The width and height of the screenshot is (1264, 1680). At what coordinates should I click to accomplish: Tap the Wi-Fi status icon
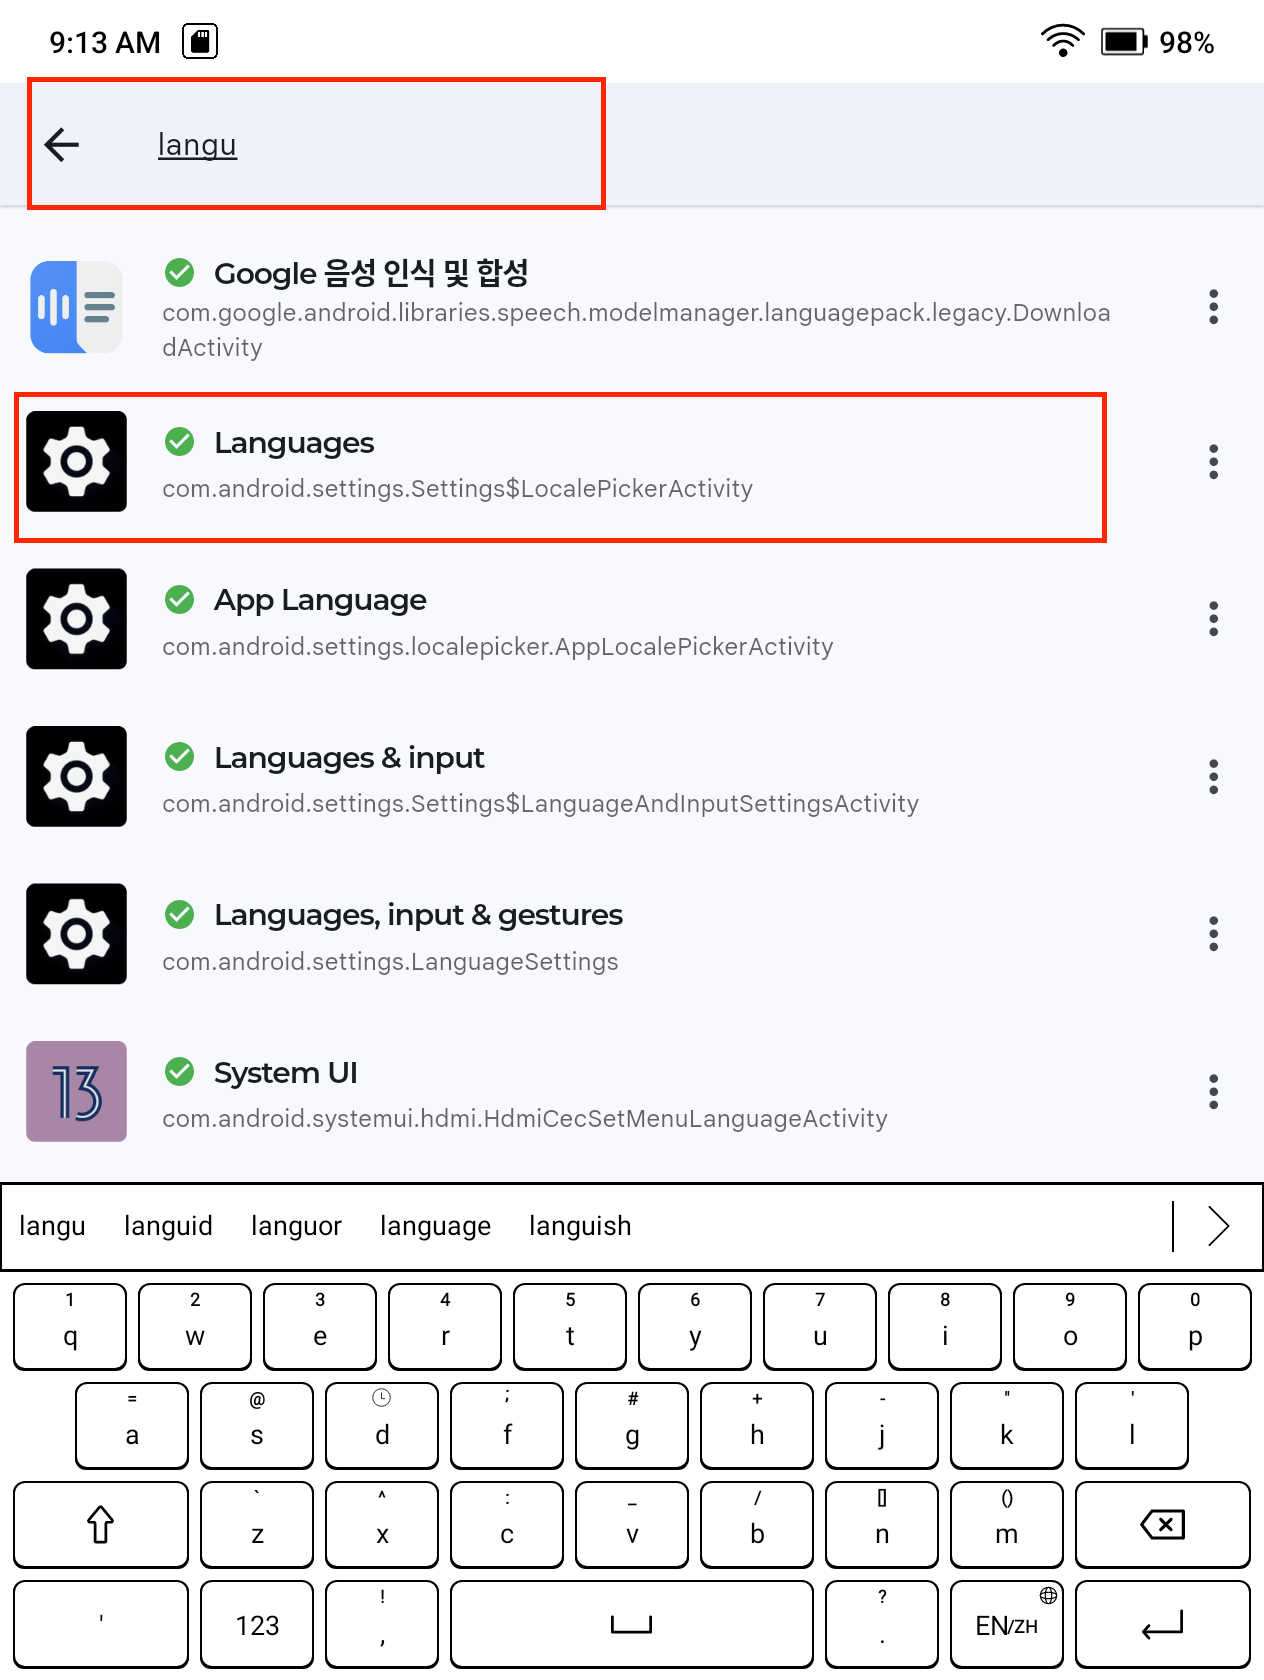point(1062,41)
